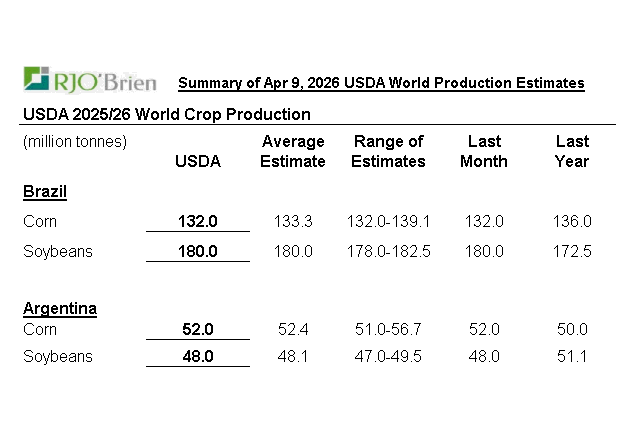Select Brazil Corn last year value 136.0
The height and width of the screenshot is (430, 636).
point(572,221)
